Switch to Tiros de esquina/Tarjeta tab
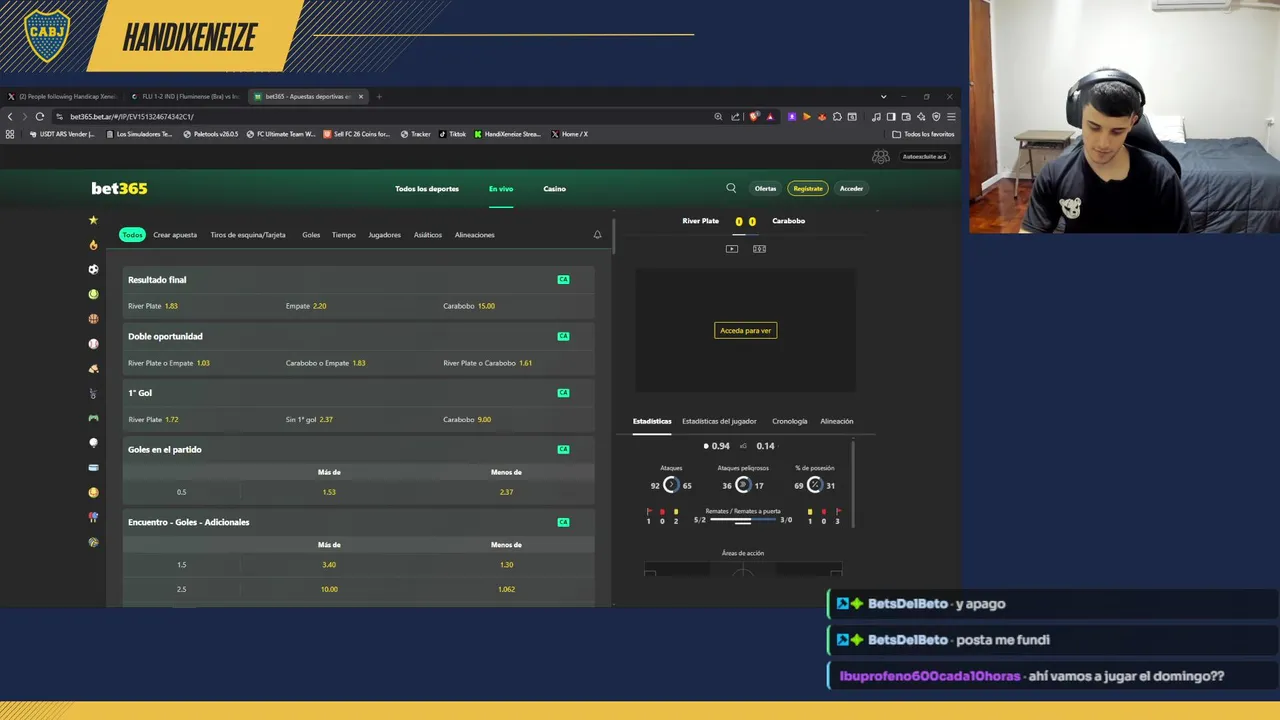Image resolution: width=1280 pixels, height=720 pixels. [248, 235]
